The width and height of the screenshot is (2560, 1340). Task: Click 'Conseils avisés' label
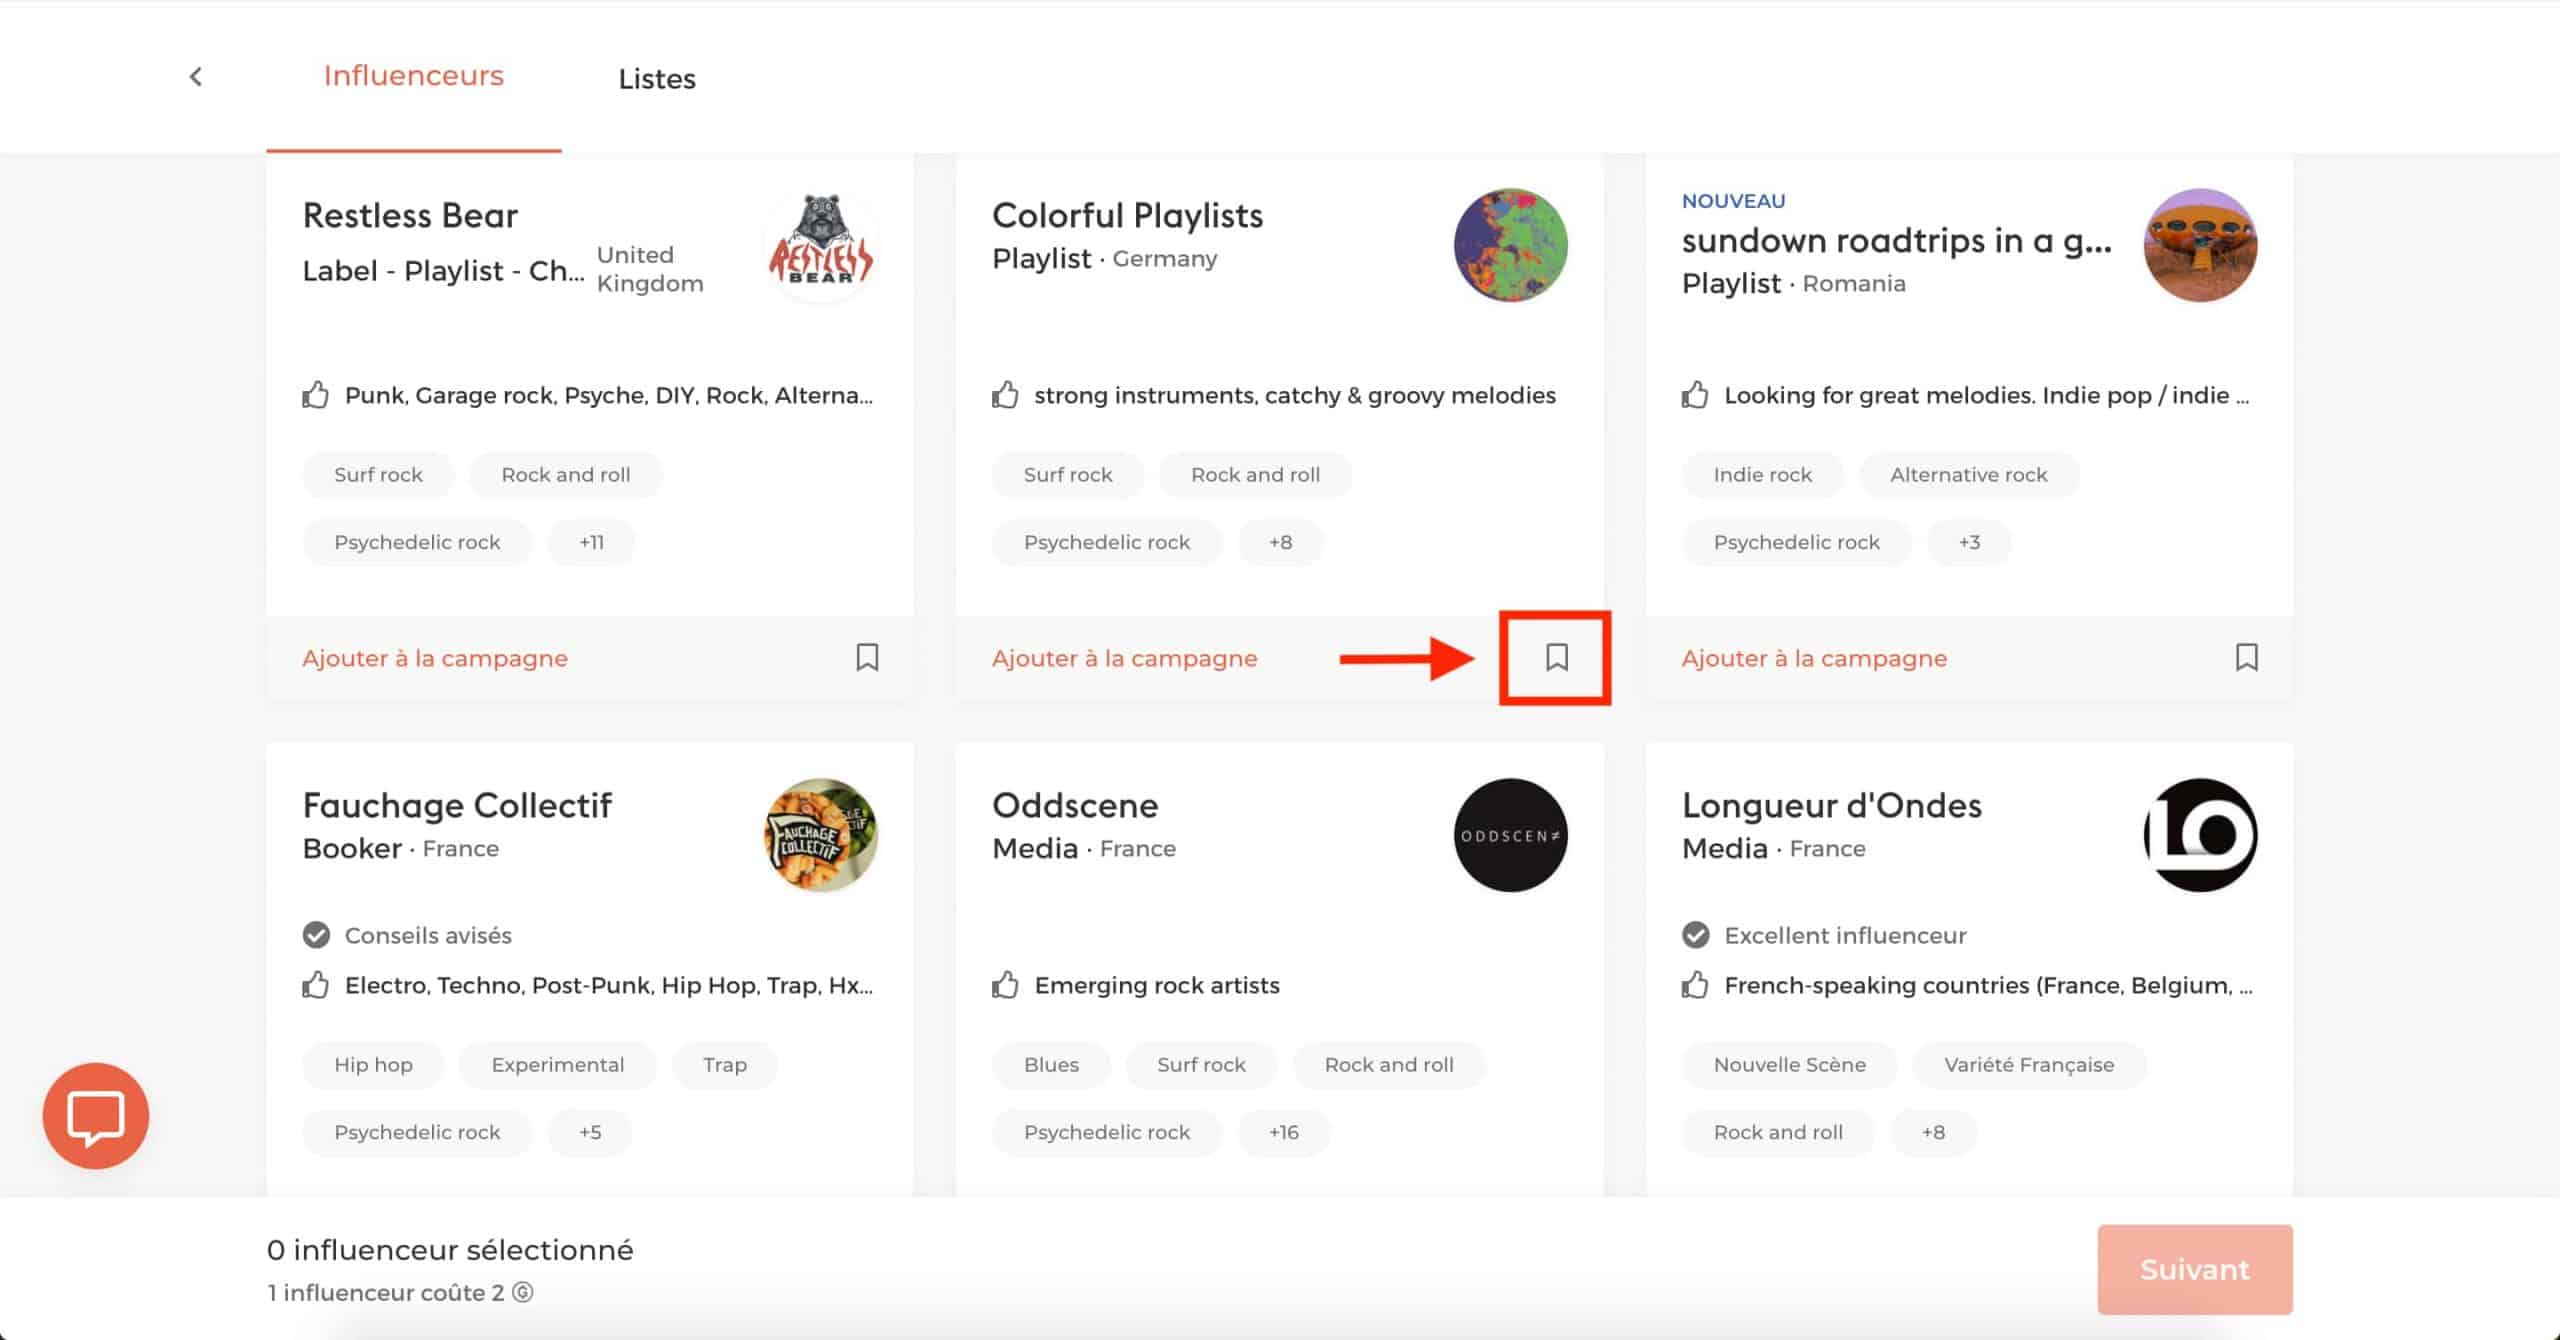428,935
